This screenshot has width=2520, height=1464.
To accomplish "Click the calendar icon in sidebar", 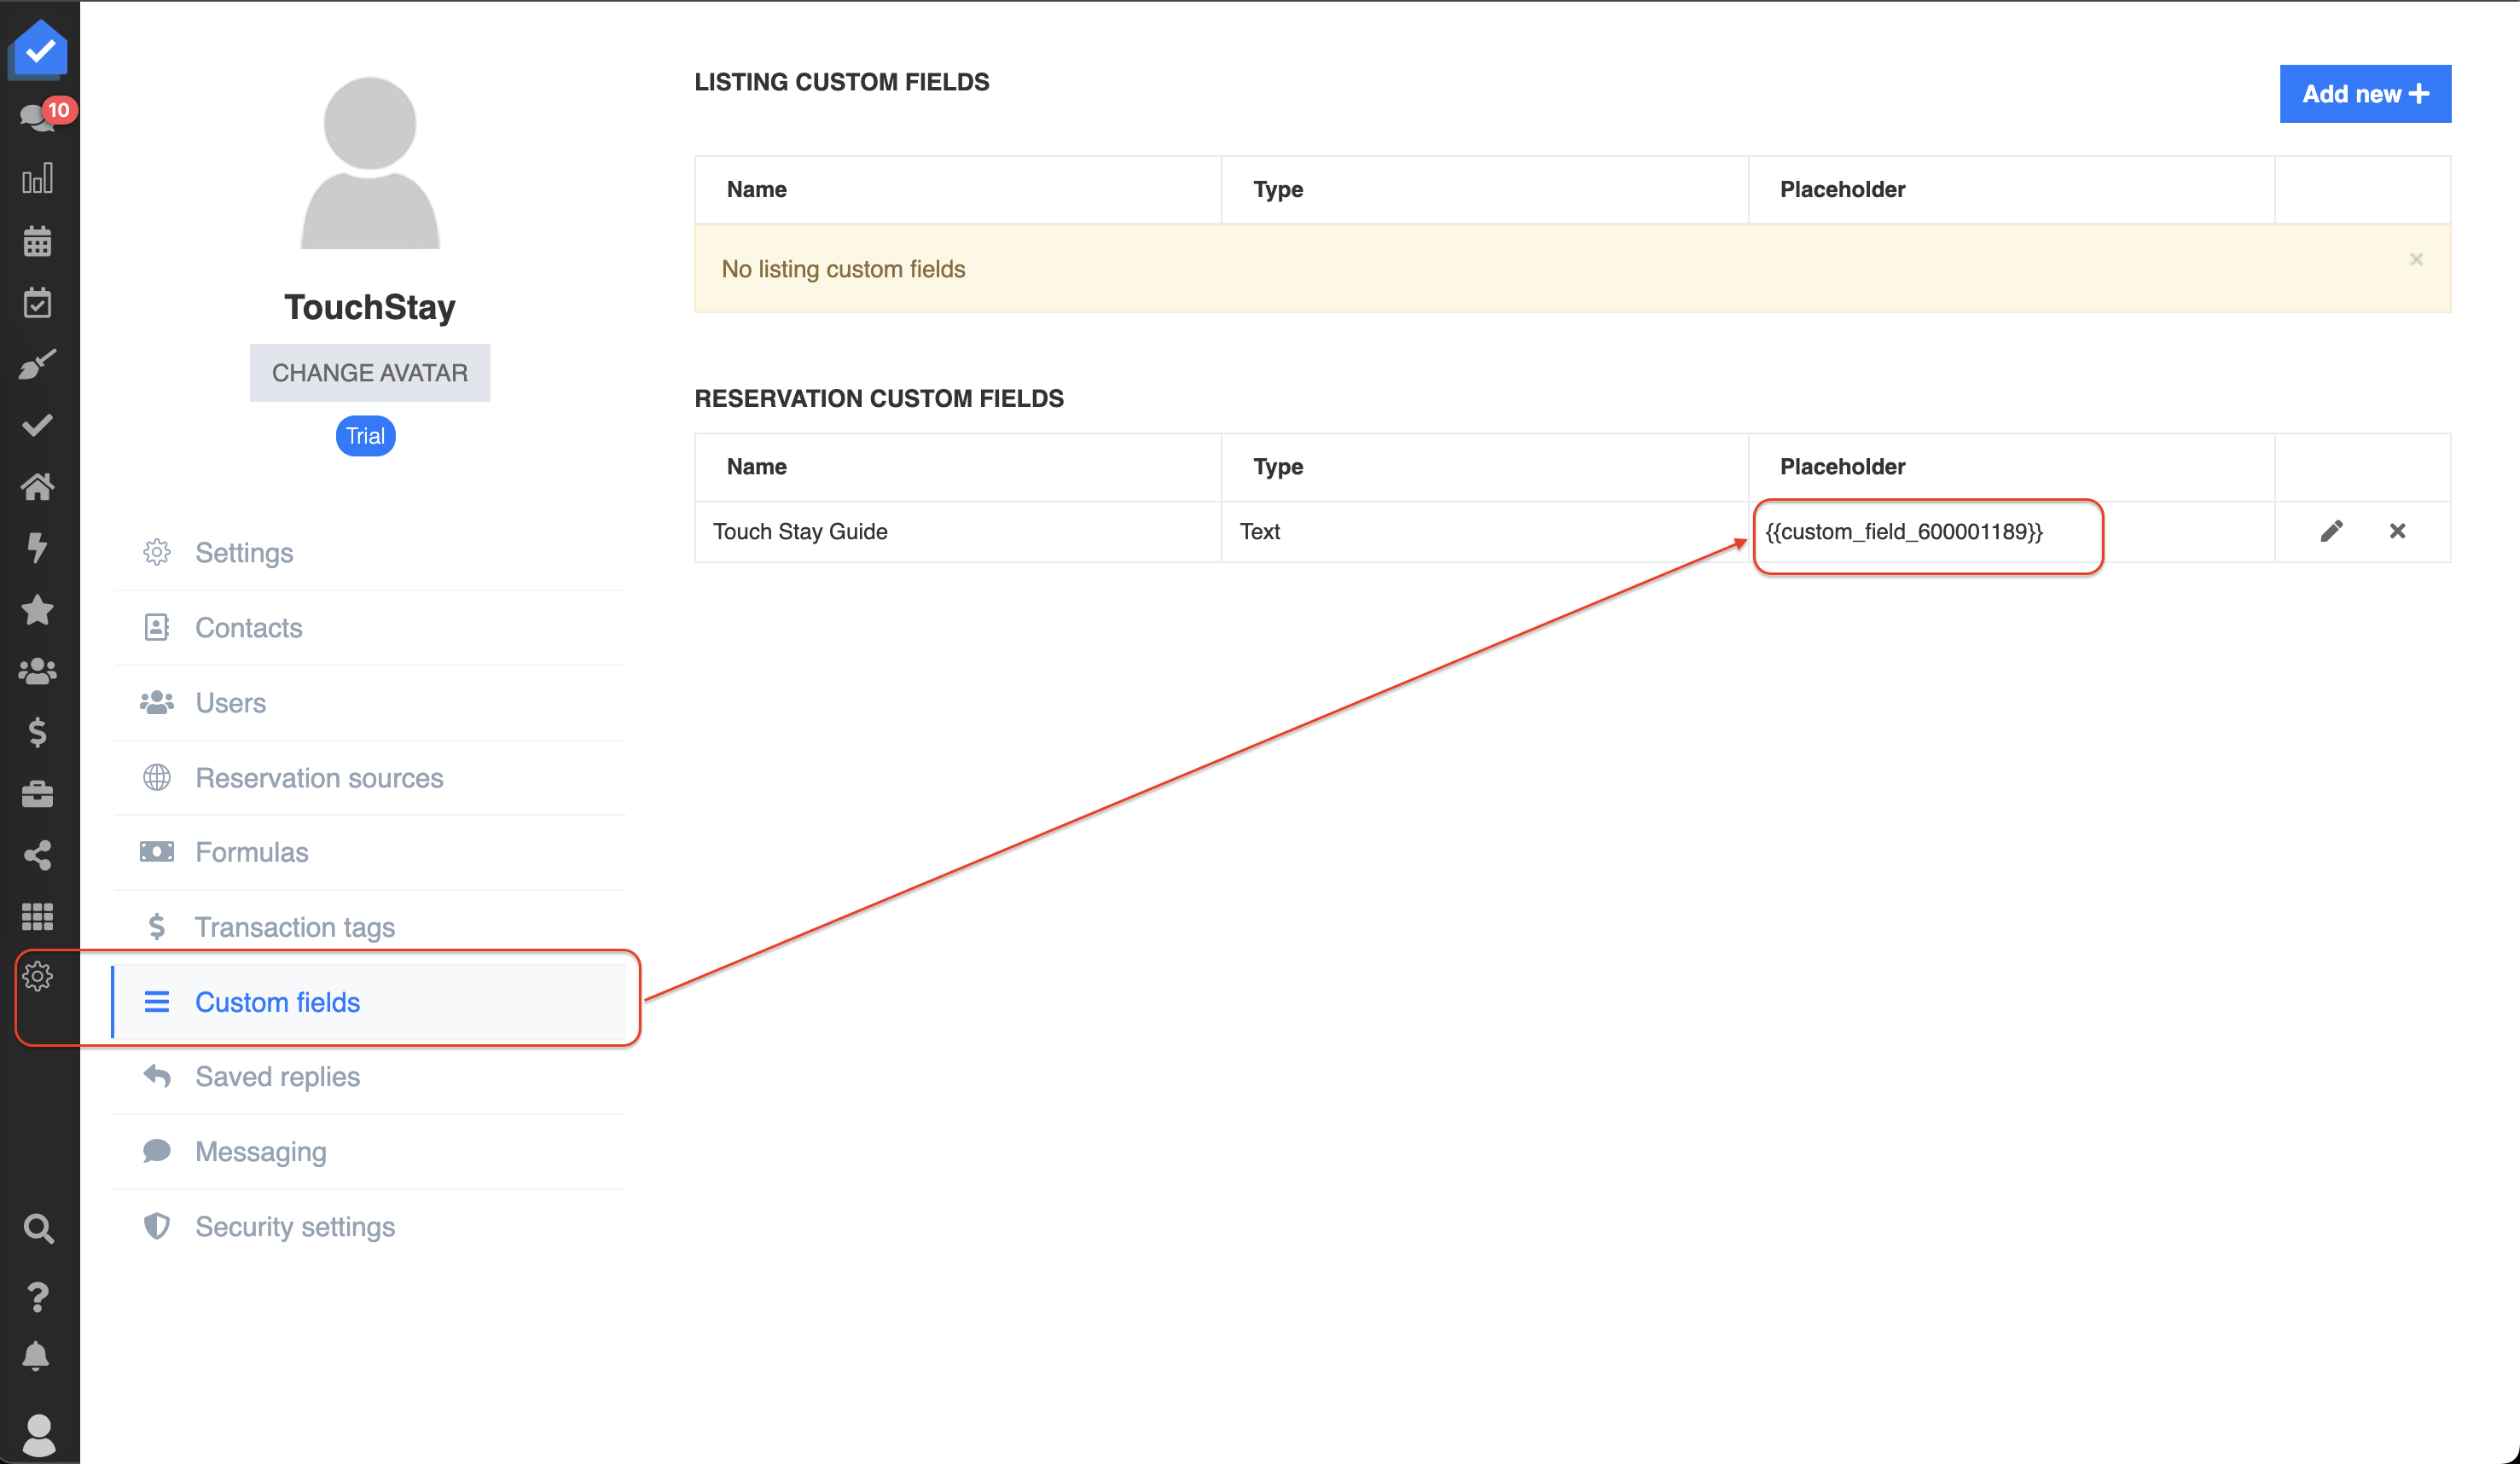I will point(38,241).
